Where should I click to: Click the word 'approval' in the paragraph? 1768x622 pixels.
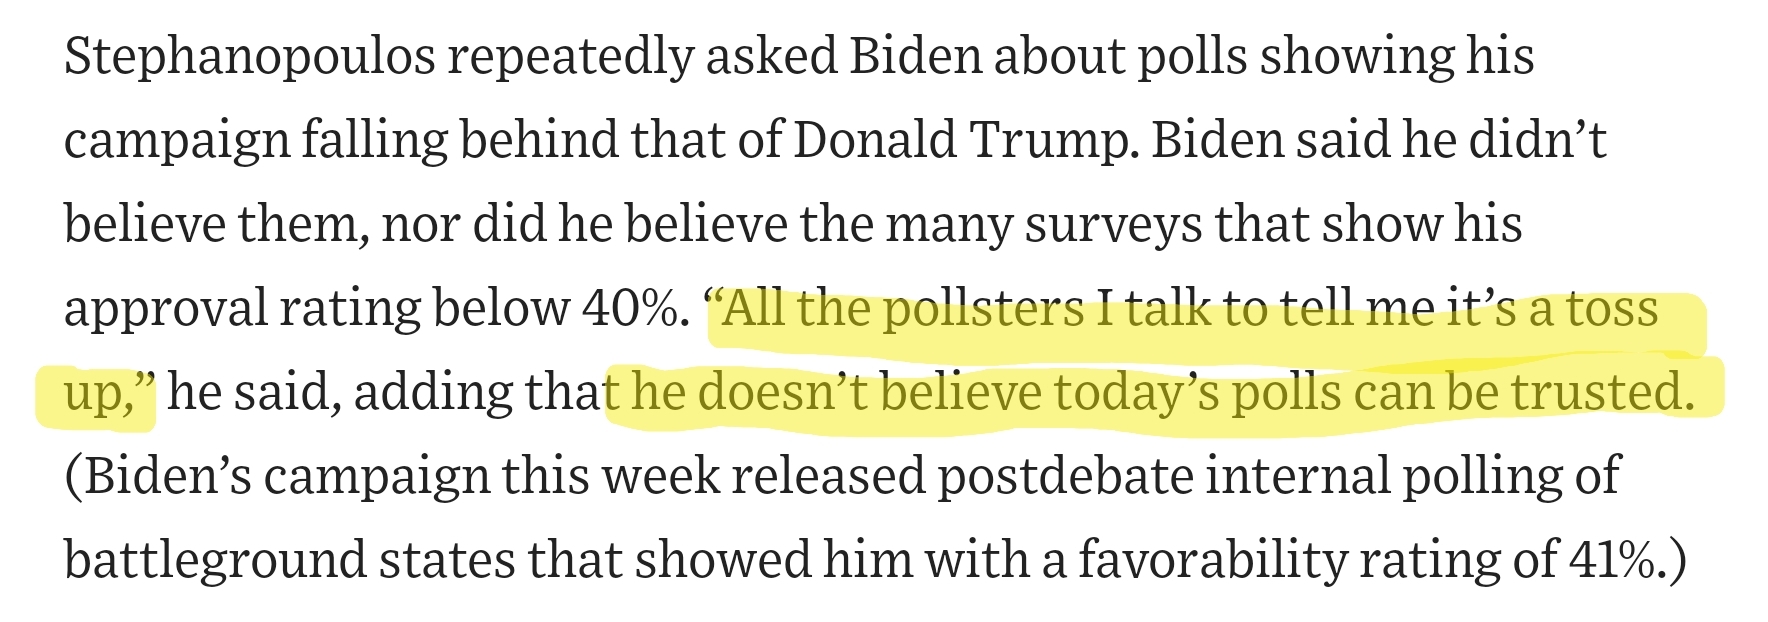pyautogui.click(x=163, y=308)
